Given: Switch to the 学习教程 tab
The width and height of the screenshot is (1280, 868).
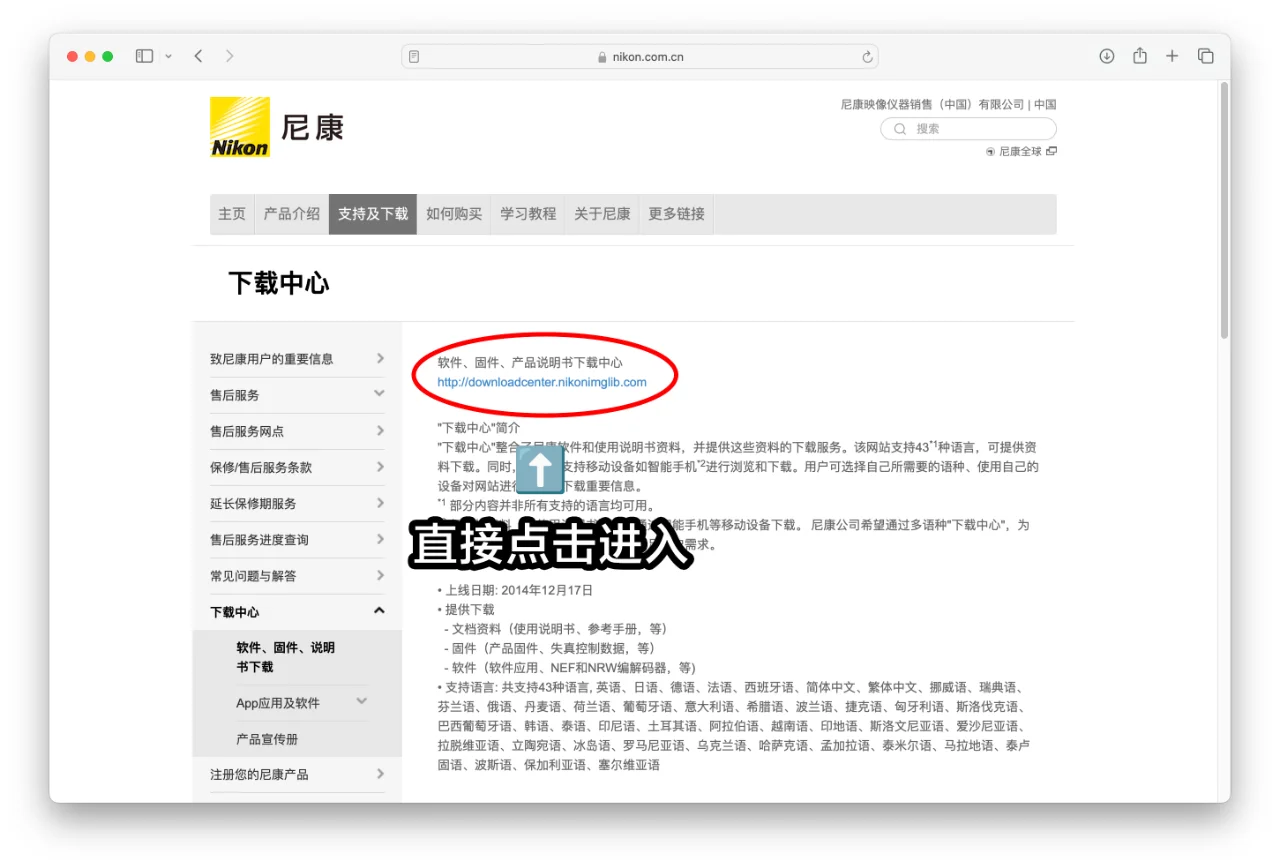Looking at the screenshot, I should pos(527,214).
